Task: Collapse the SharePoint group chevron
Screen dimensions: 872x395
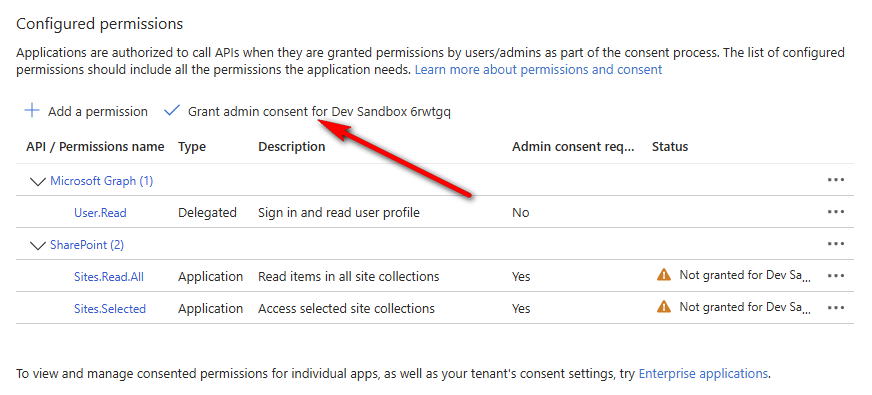Action: click(37, 245)
